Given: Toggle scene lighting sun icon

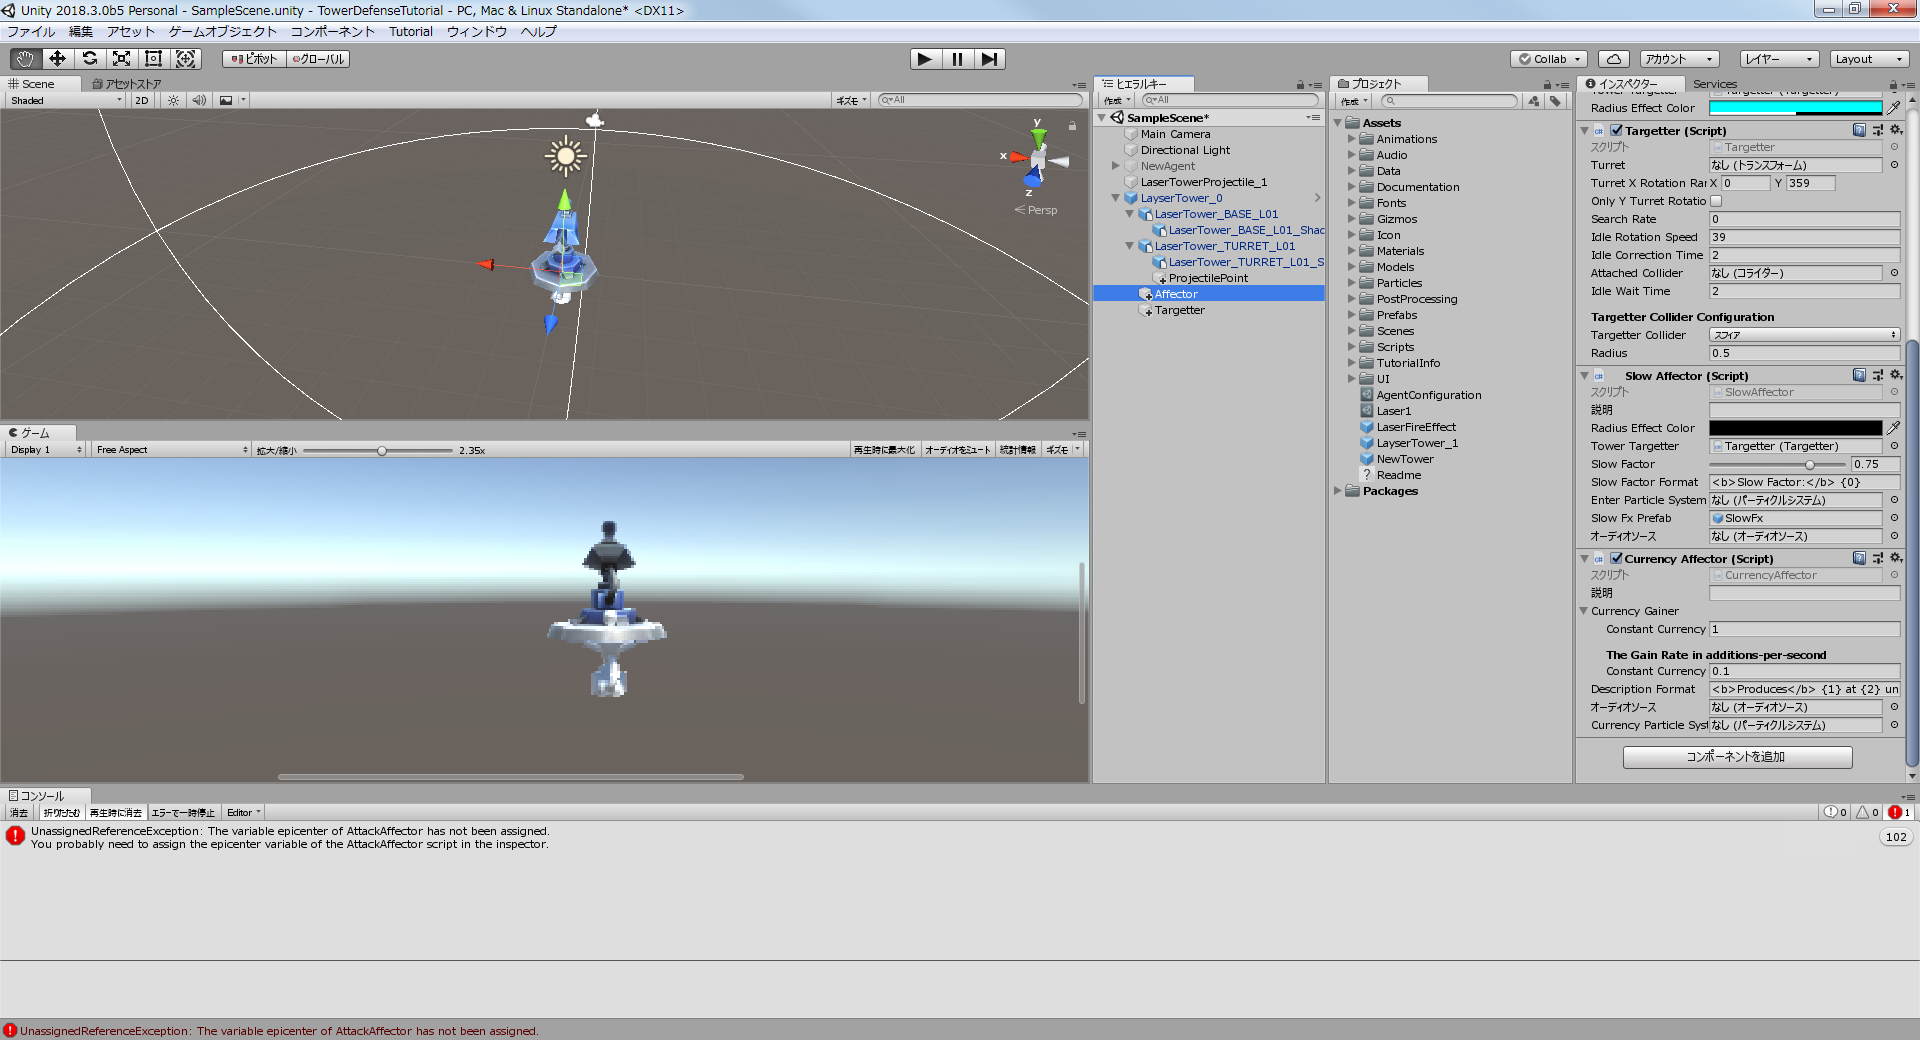Looking at the screenshot, I should [x=173, y=100].
